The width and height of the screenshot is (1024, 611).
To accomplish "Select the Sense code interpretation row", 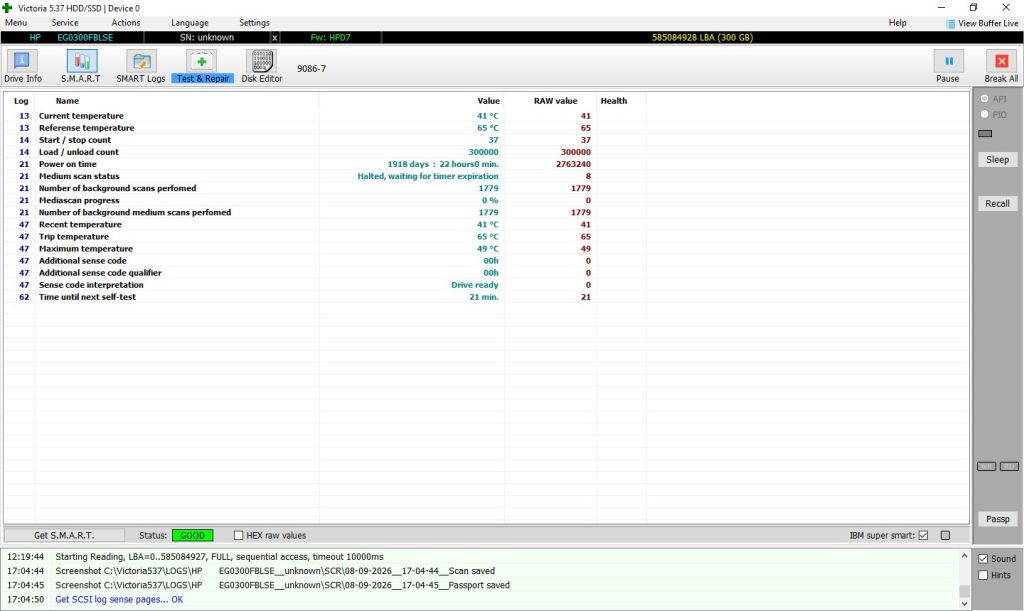I will pos(487,285).
